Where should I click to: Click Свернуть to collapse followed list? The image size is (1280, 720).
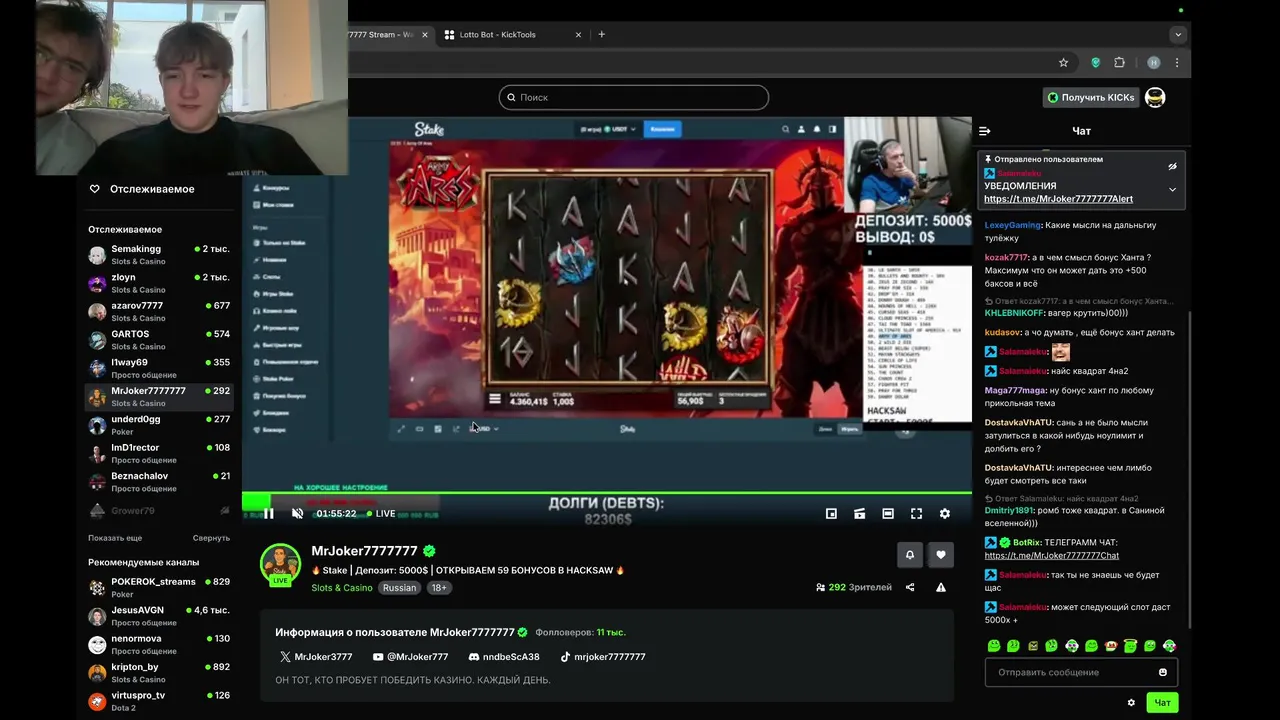coord(211,538)
